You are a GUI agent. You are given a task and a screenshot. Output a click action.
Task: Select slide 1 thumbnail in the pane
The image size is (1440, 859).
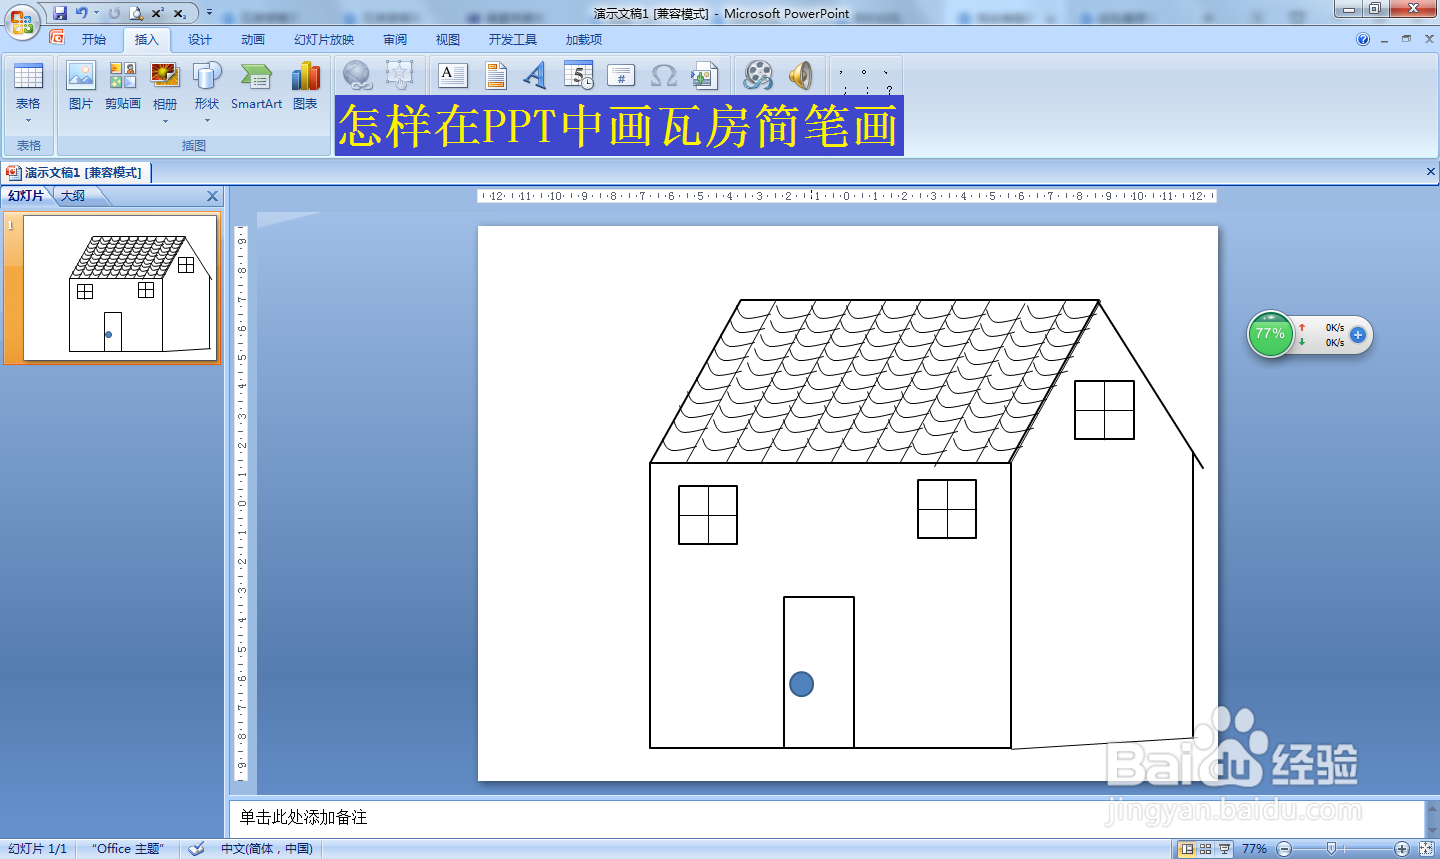[113, 289]
